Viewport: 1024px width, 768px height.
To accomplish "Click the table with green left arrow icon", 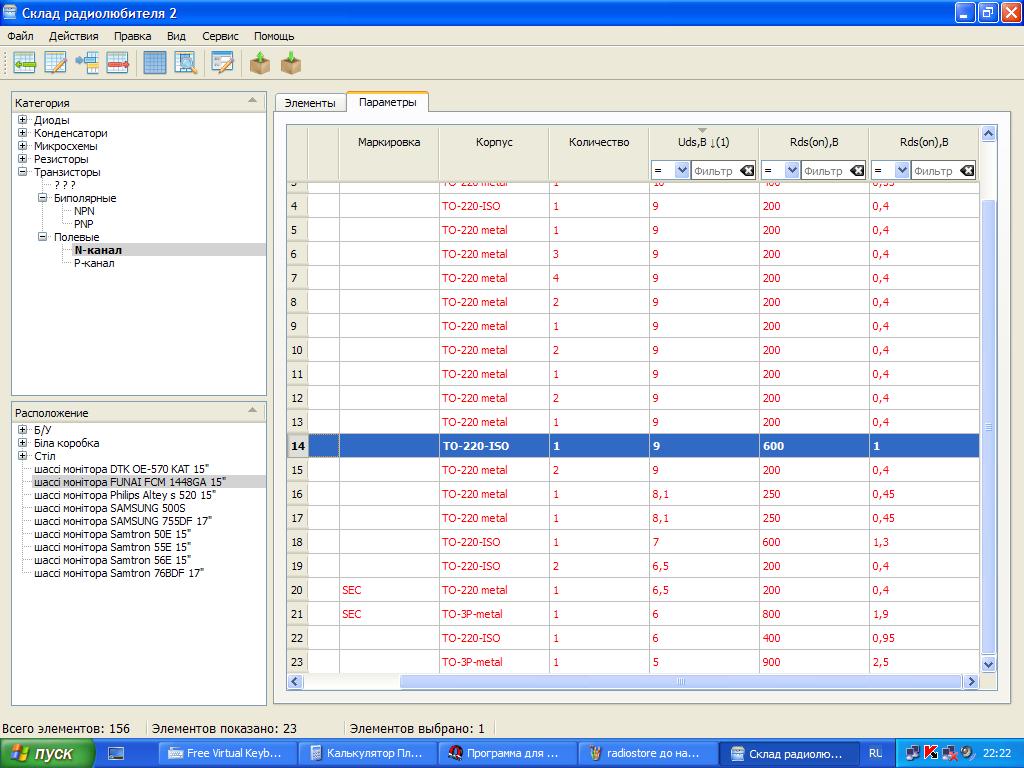I will click(x=24, y=63).
